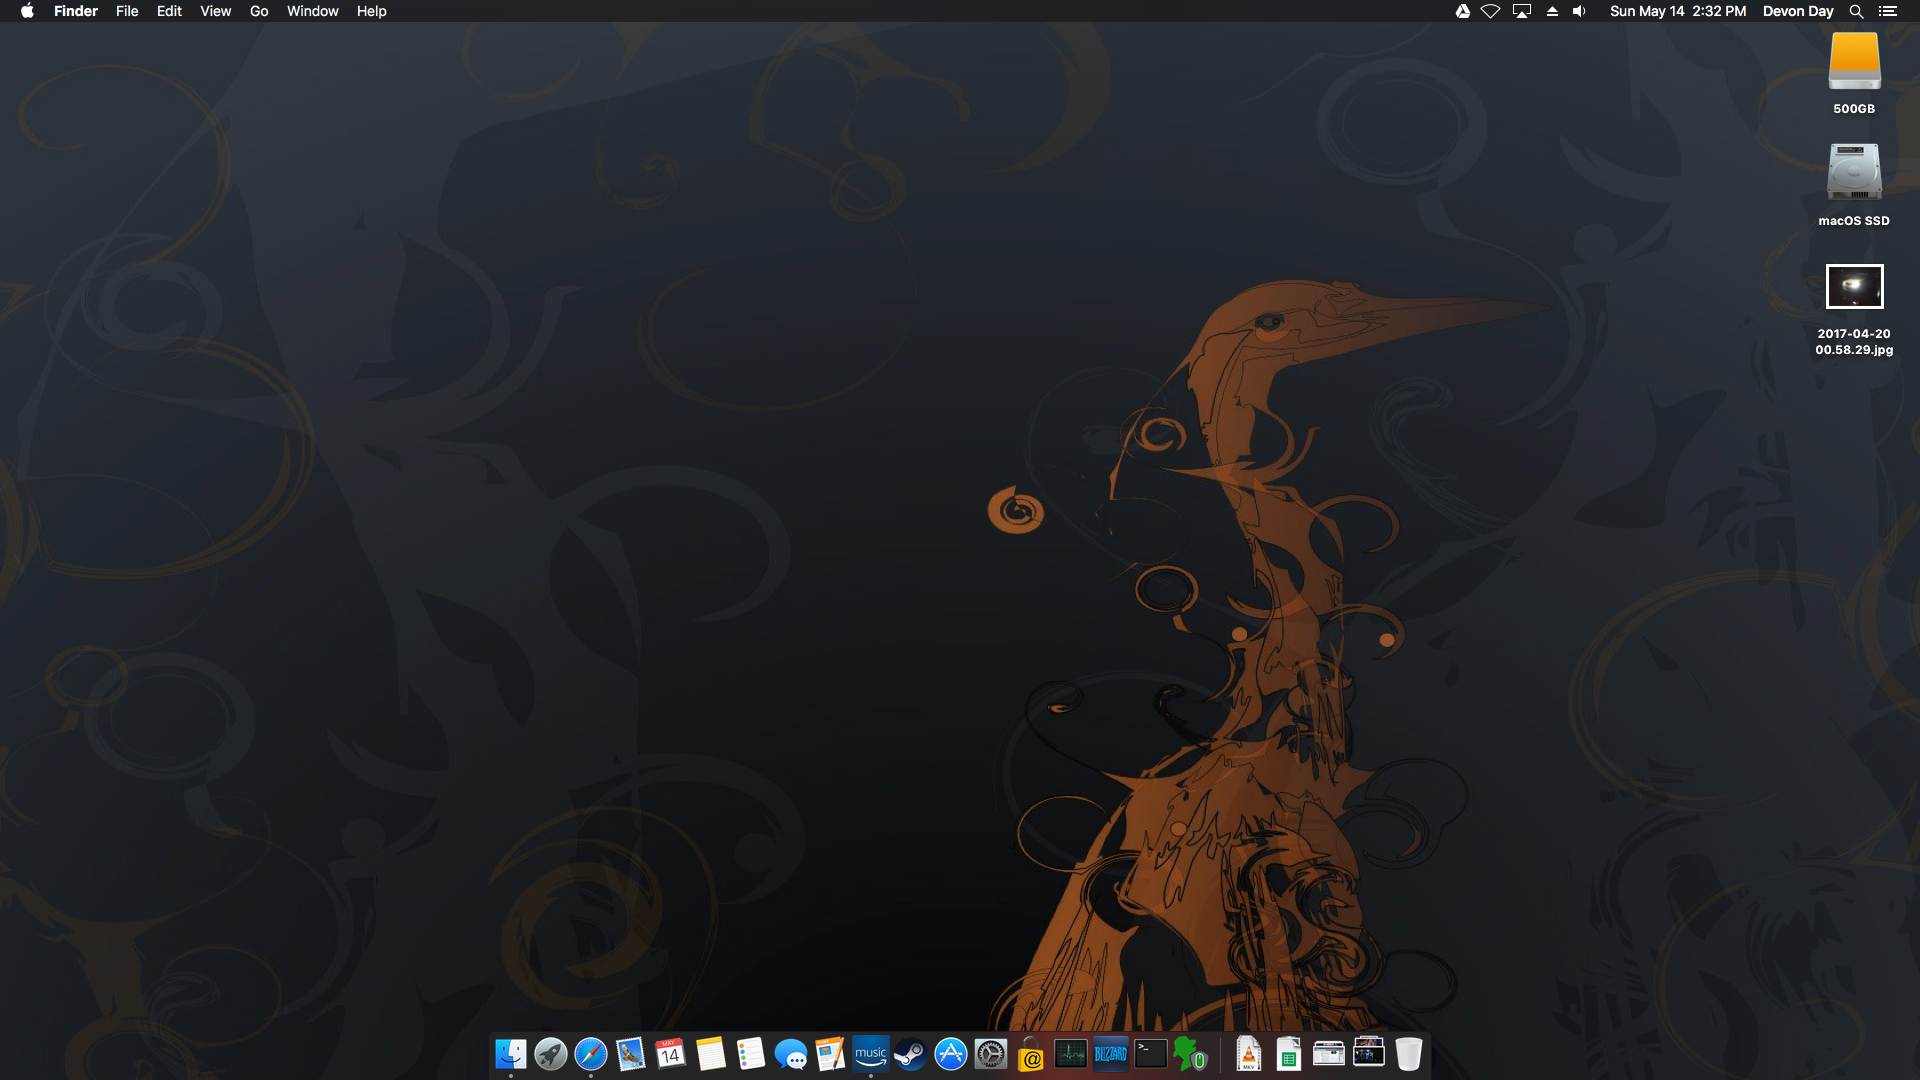
Task: Open the Edit menu
Action: tap(169, 11)
